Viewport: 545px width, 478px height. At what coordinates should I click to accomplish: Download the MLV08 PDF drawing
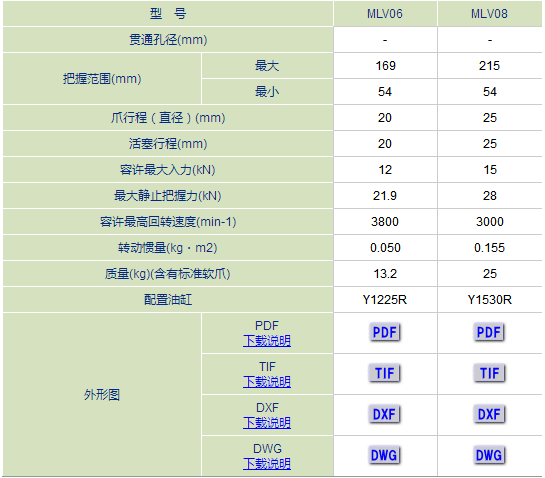489,332
